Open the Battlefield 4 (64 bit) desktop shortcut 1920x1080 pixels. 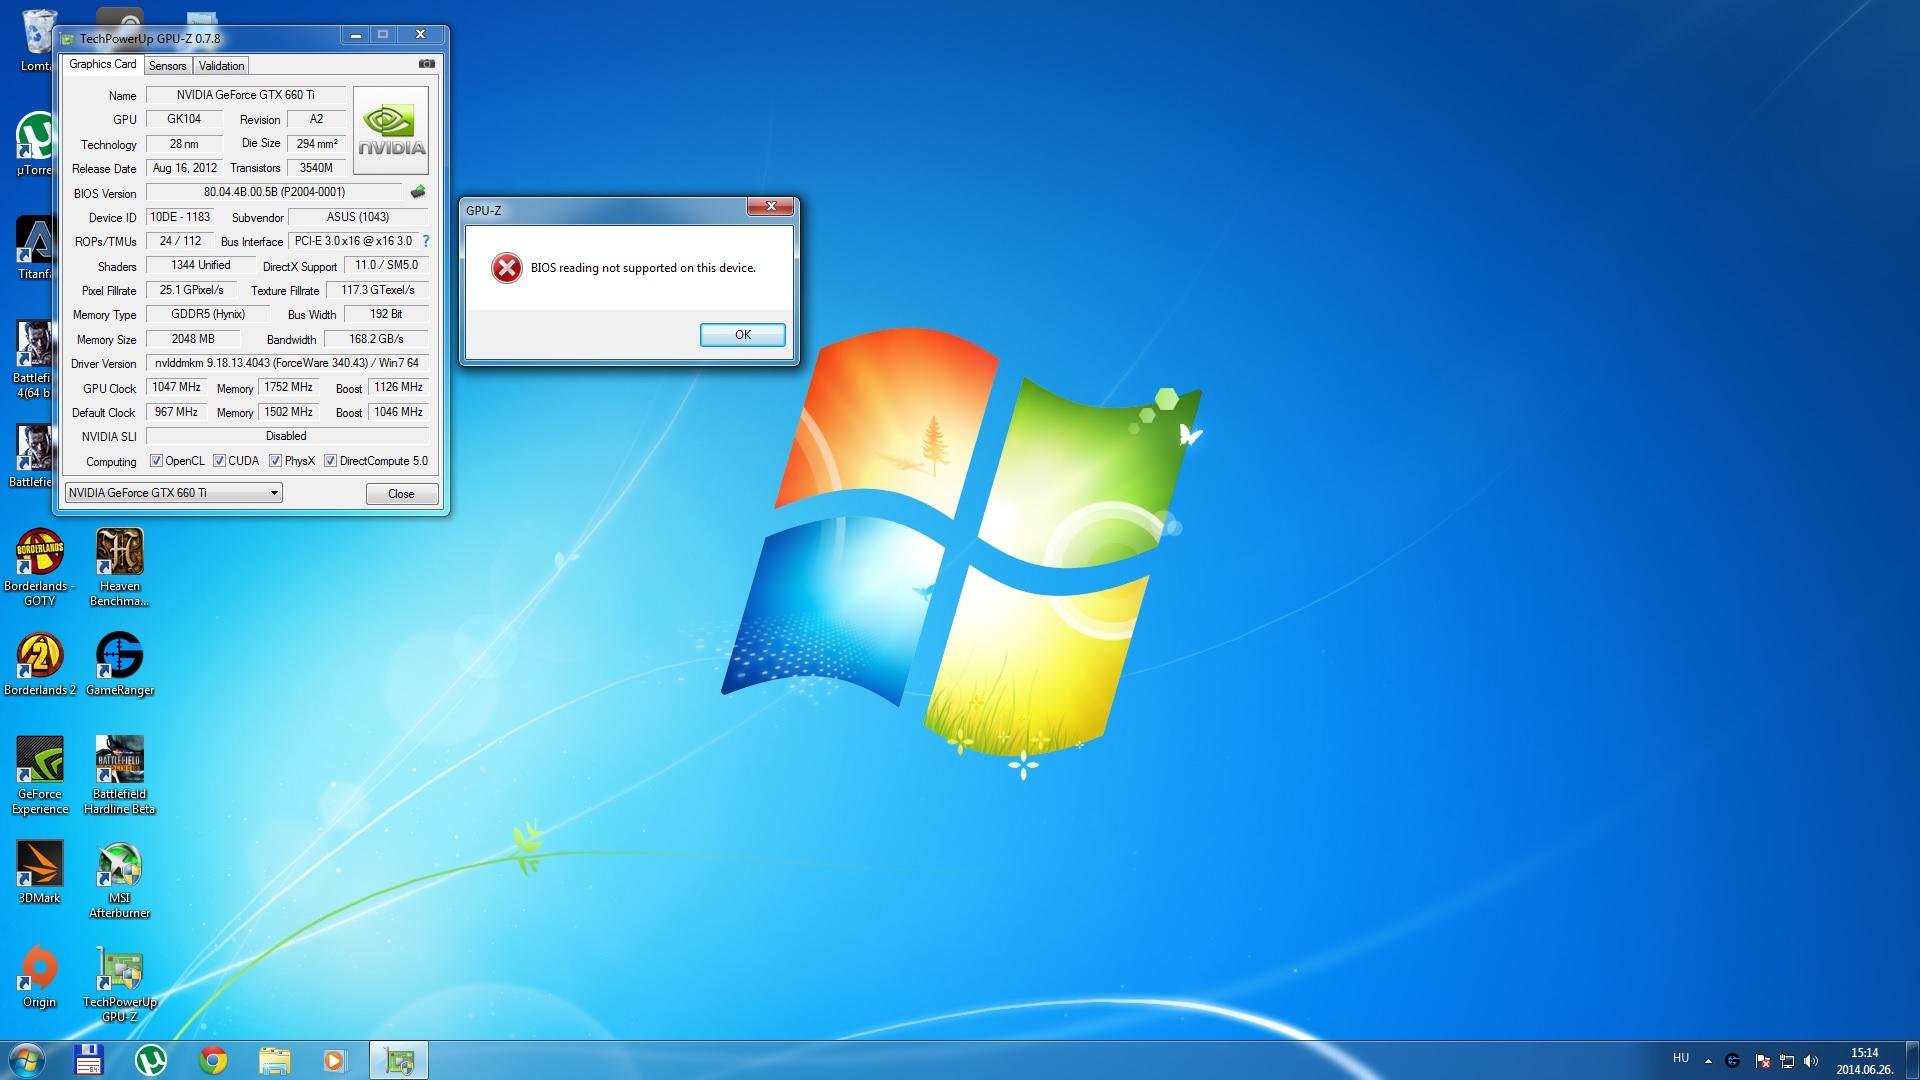click(33, 360)
